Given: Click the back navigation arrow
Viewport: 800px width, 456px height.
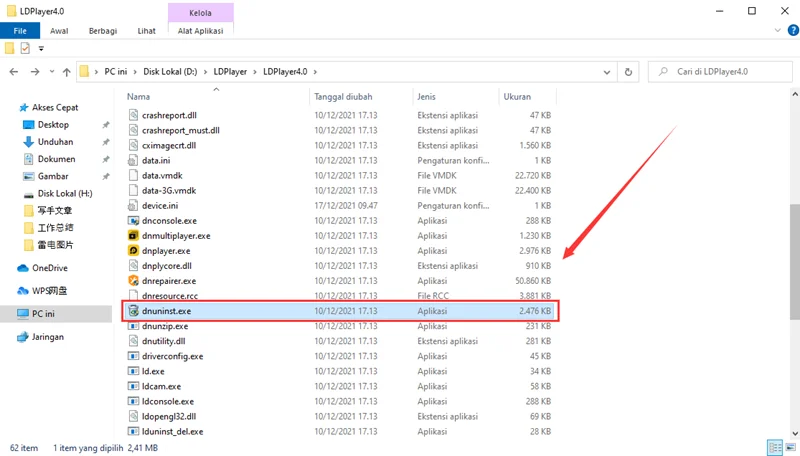Looking at the screenshot, I should click(x=14, y=72).
